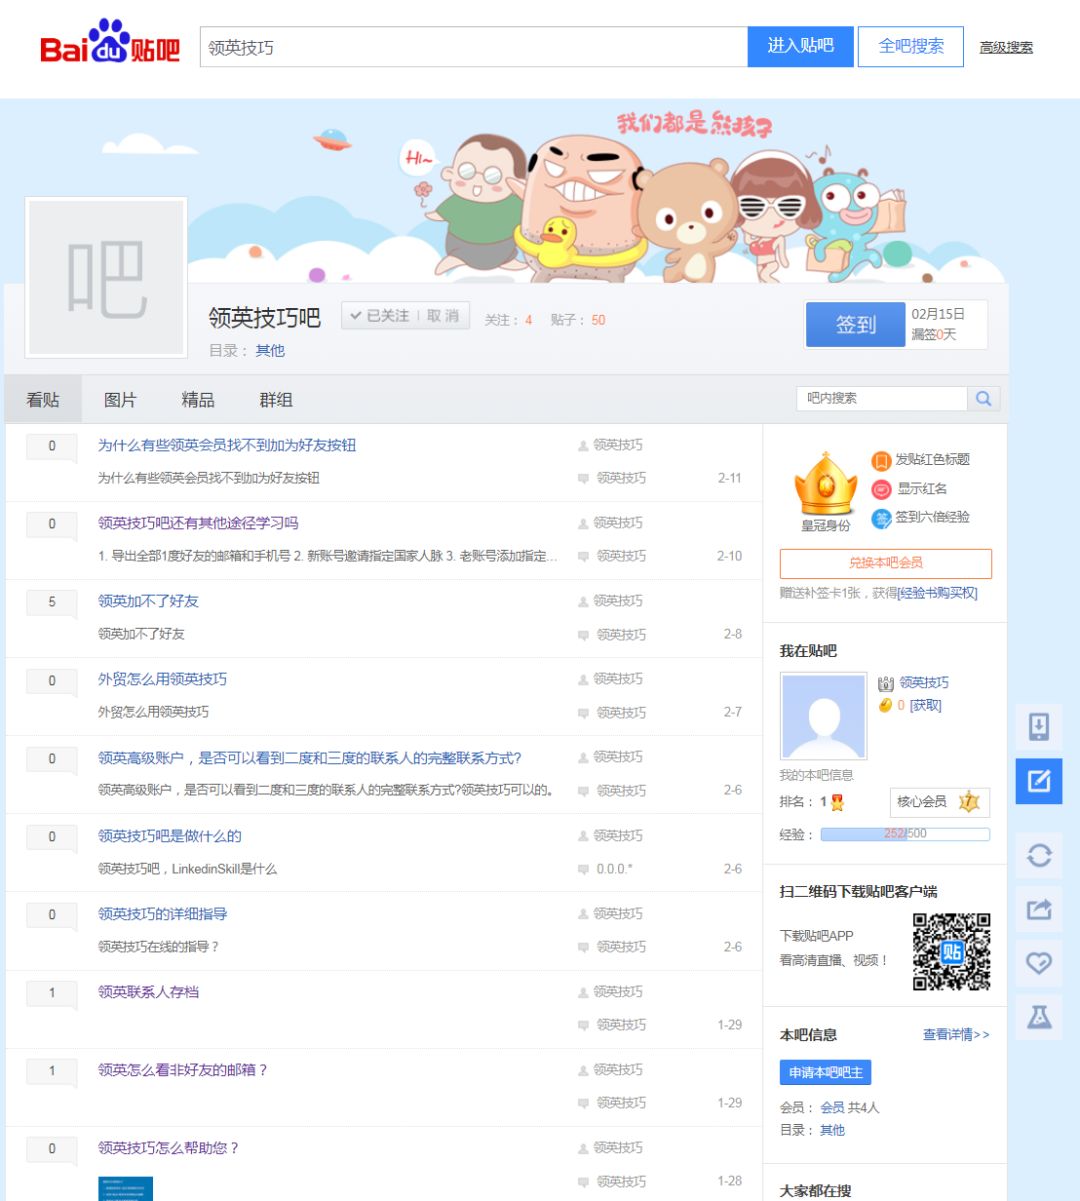1080x1201 pixels.
Task: Open post 领英加不了好友
Action: [x=148, y=601]
